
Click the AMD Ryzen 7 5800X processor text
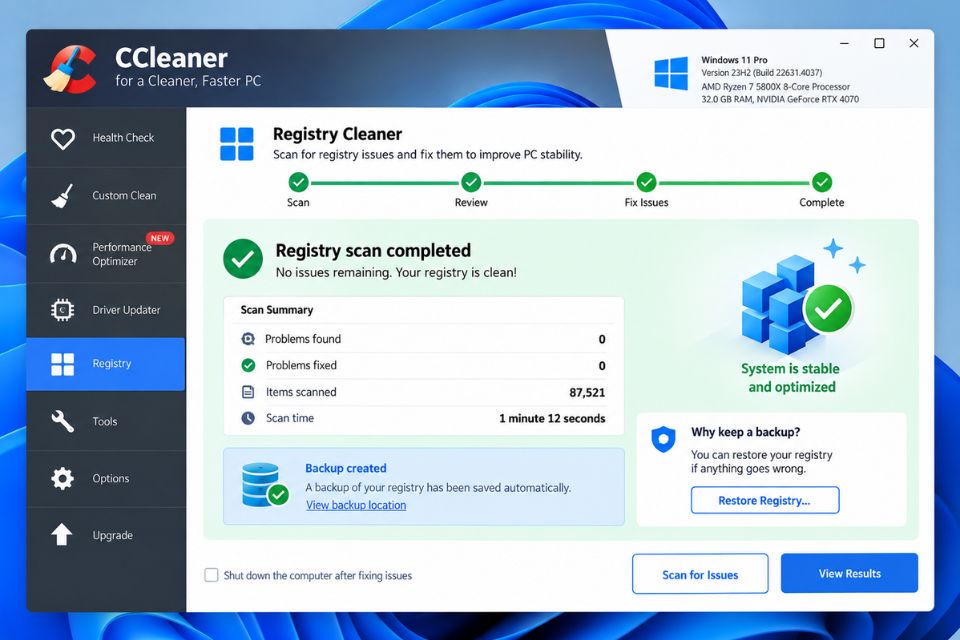[x=776, y=87]
